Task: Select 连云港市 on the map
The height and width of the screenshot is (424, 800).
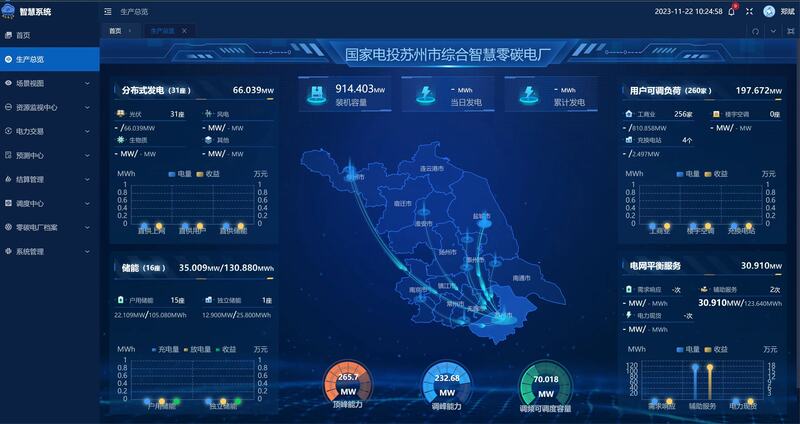Action: [432, 168]
